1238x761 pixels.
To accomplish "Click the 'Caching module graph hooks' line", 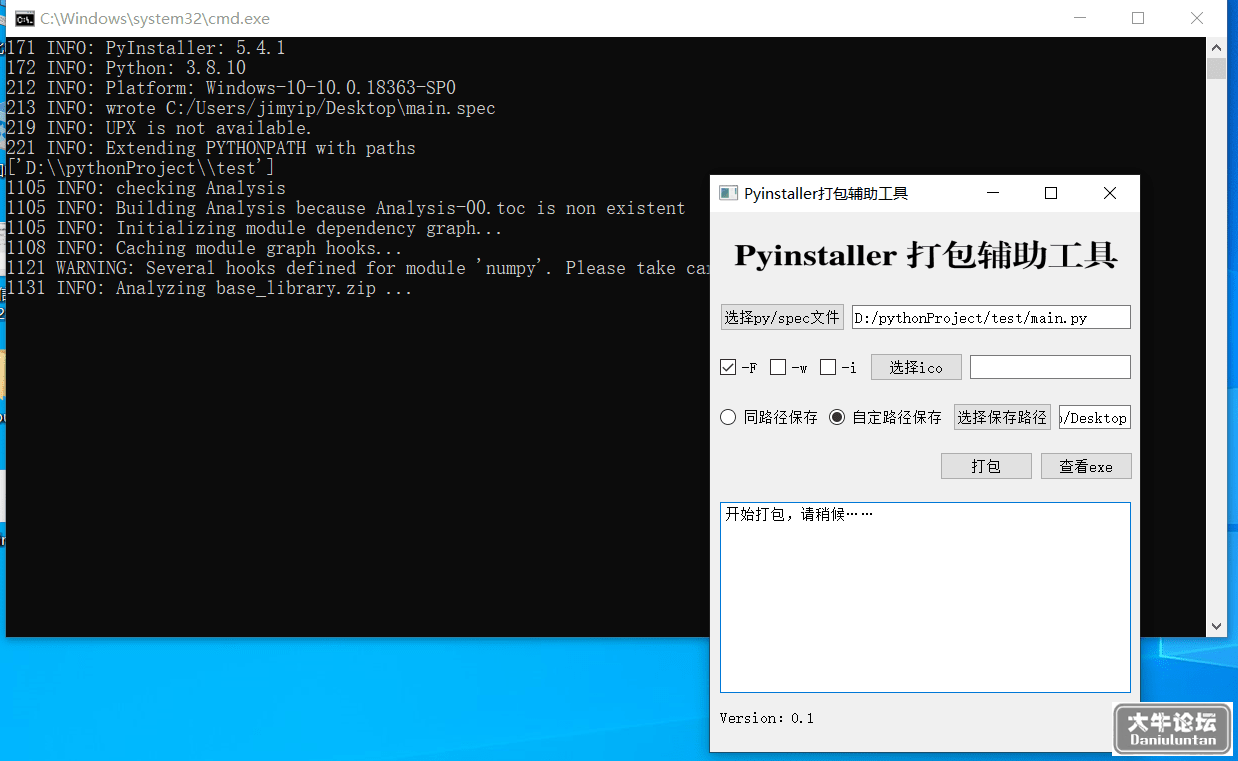I will [204, 248].
